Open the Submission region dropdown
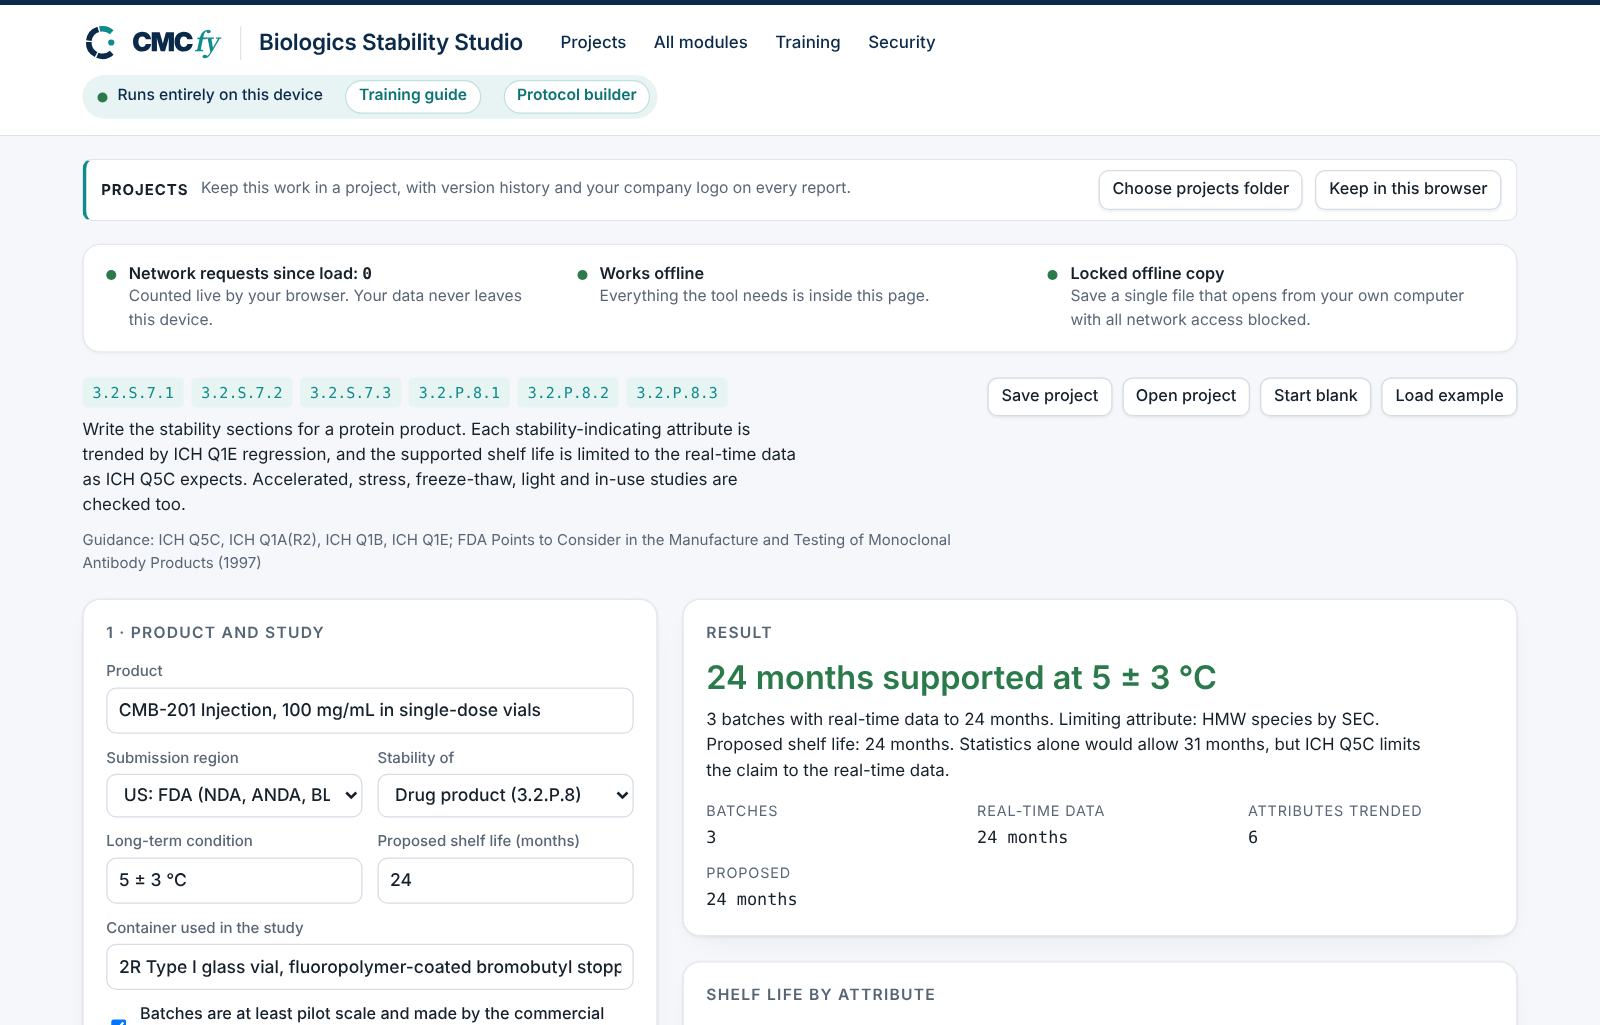1600x1025 pixels. click(x=234, y=795)
